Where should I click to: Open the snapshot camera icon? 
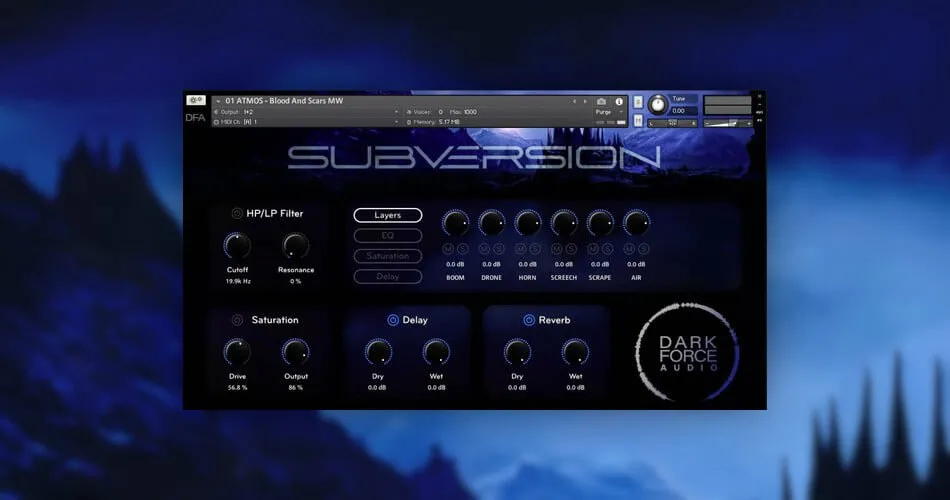click(601, 102)
